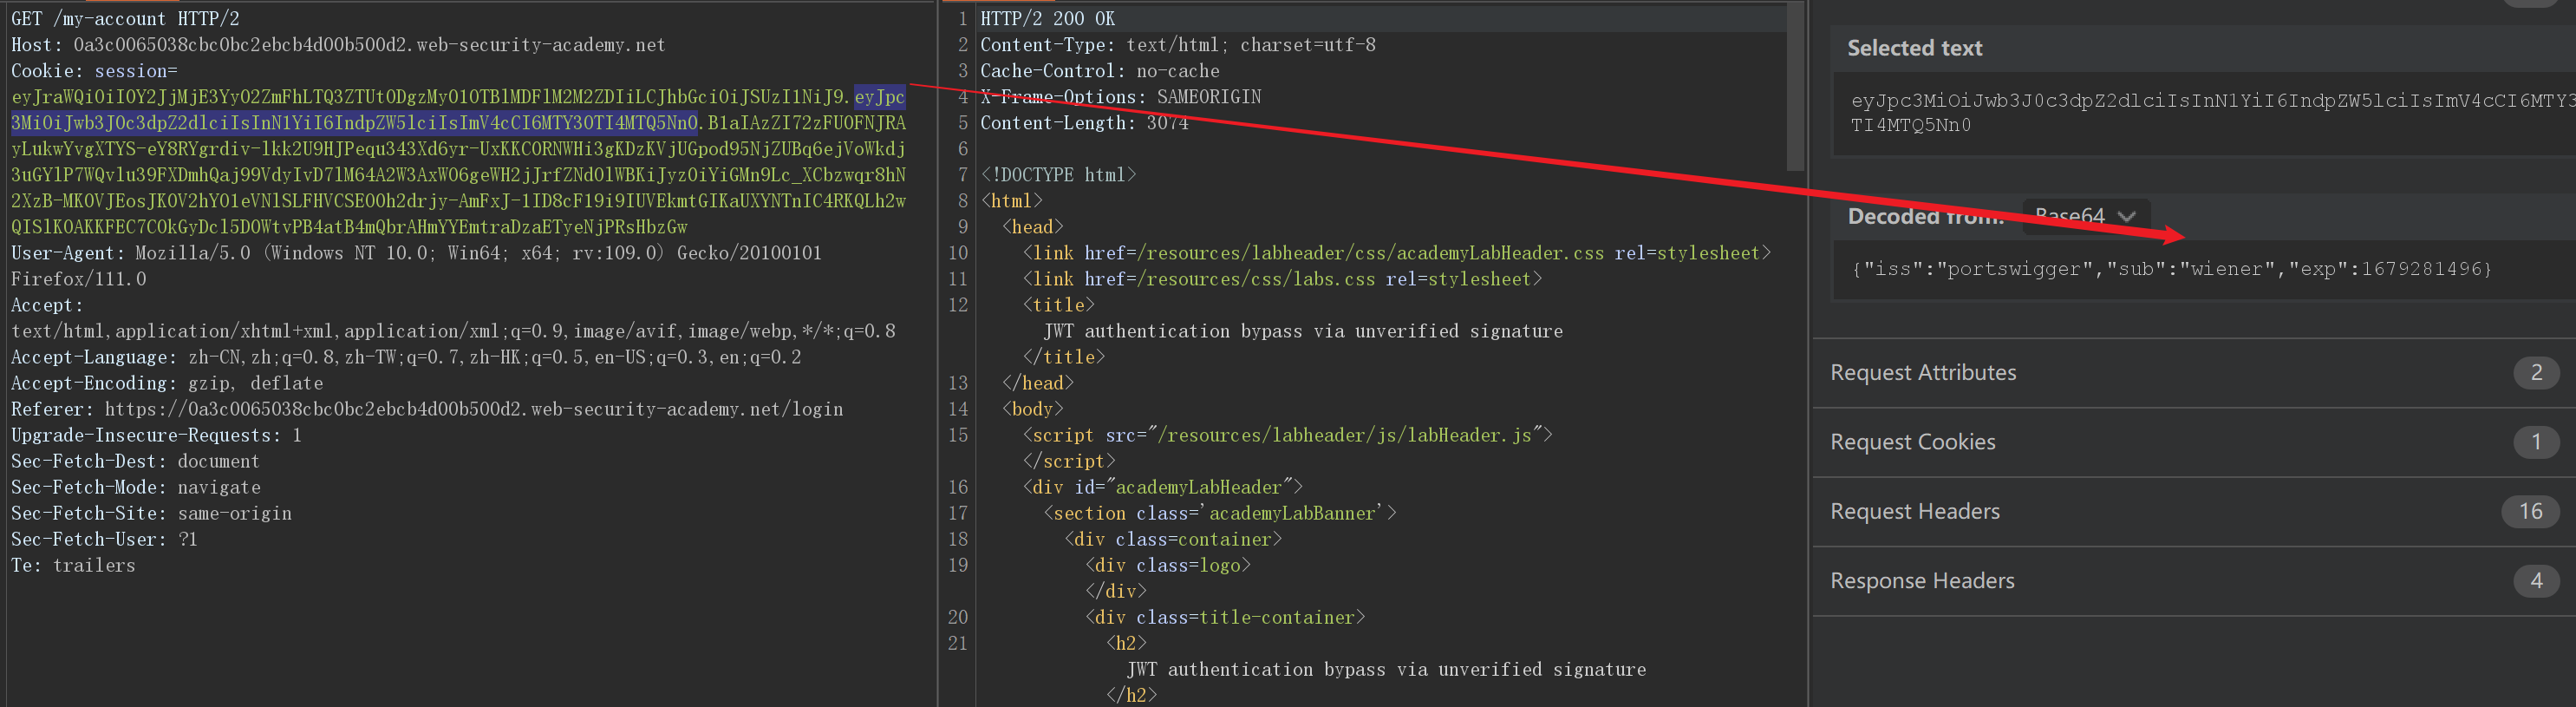2576x707 pixels.
Task: Click the labs.css stylesheet link line
Action: pyautogui.click(x=1282, y=279)
